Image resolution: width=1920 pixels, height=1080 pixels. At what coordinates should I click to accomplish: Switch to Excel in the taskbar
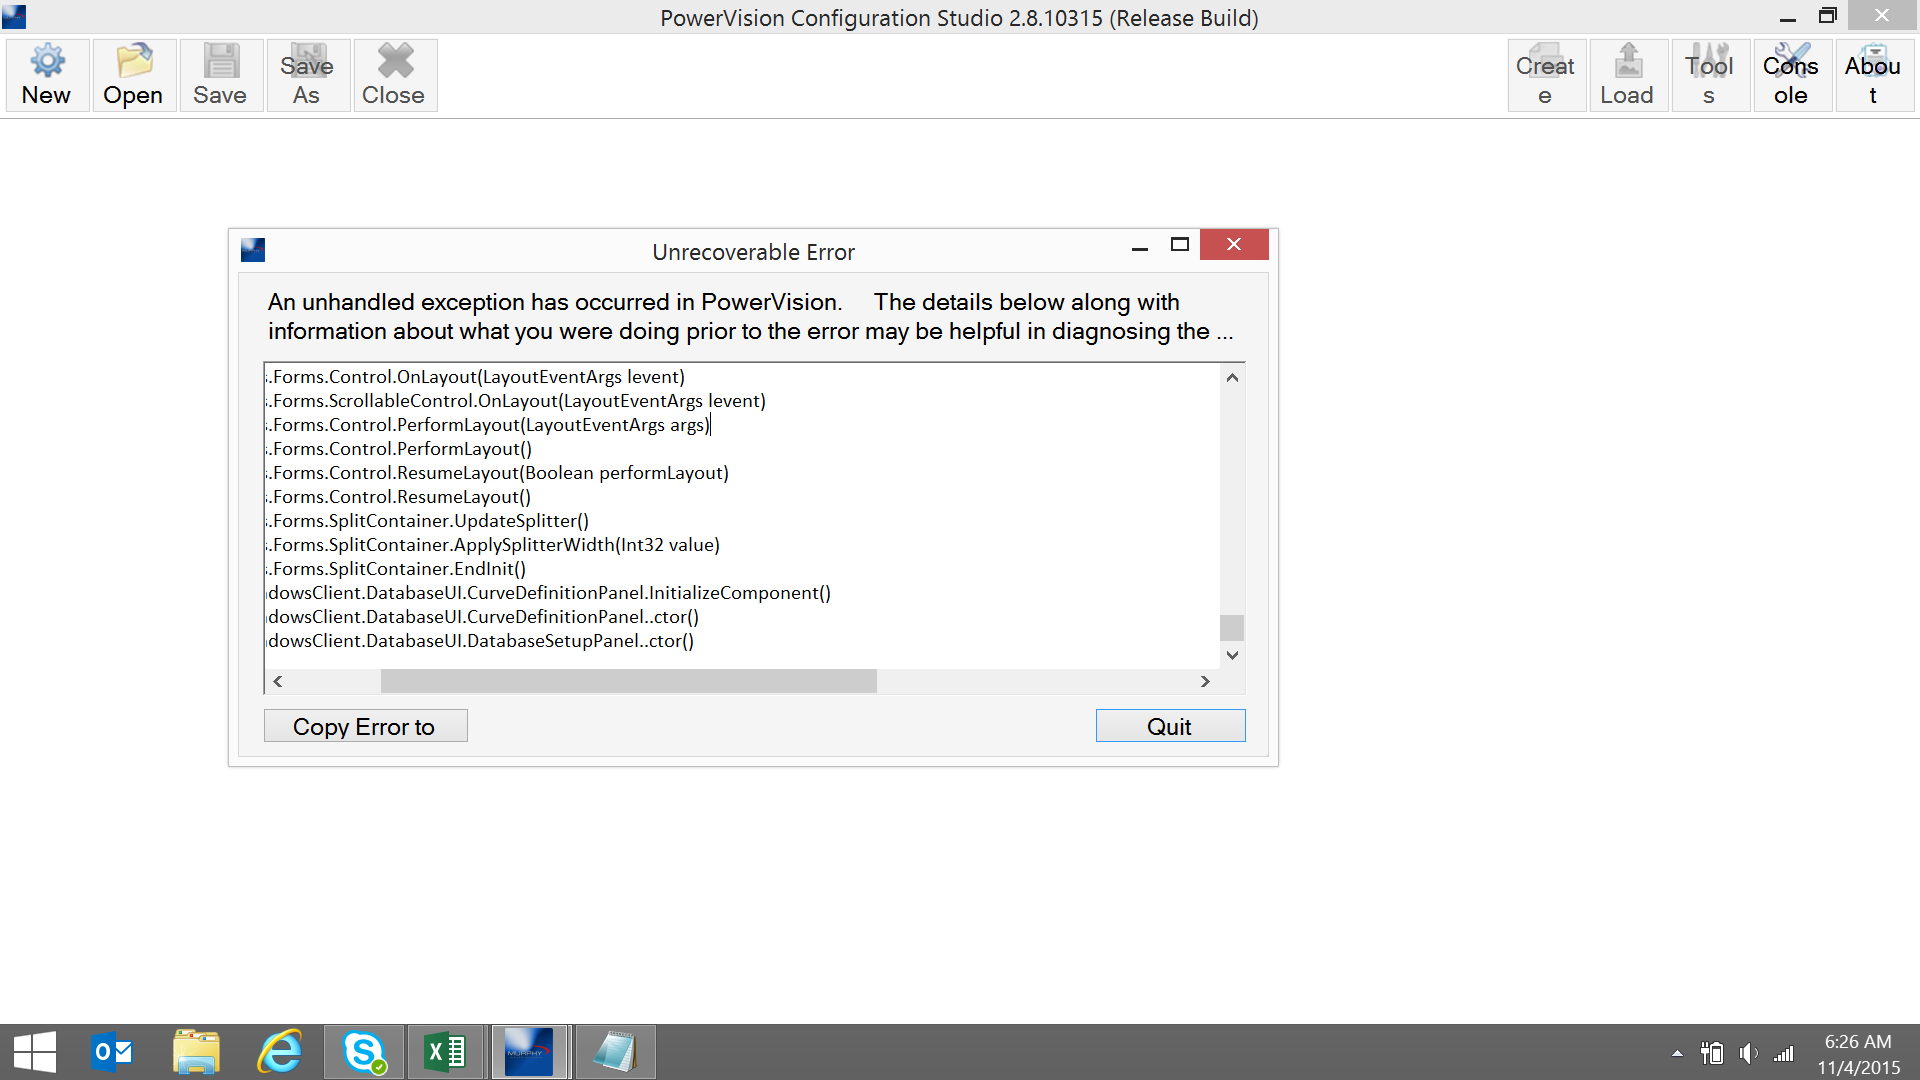pos(446,1052)
